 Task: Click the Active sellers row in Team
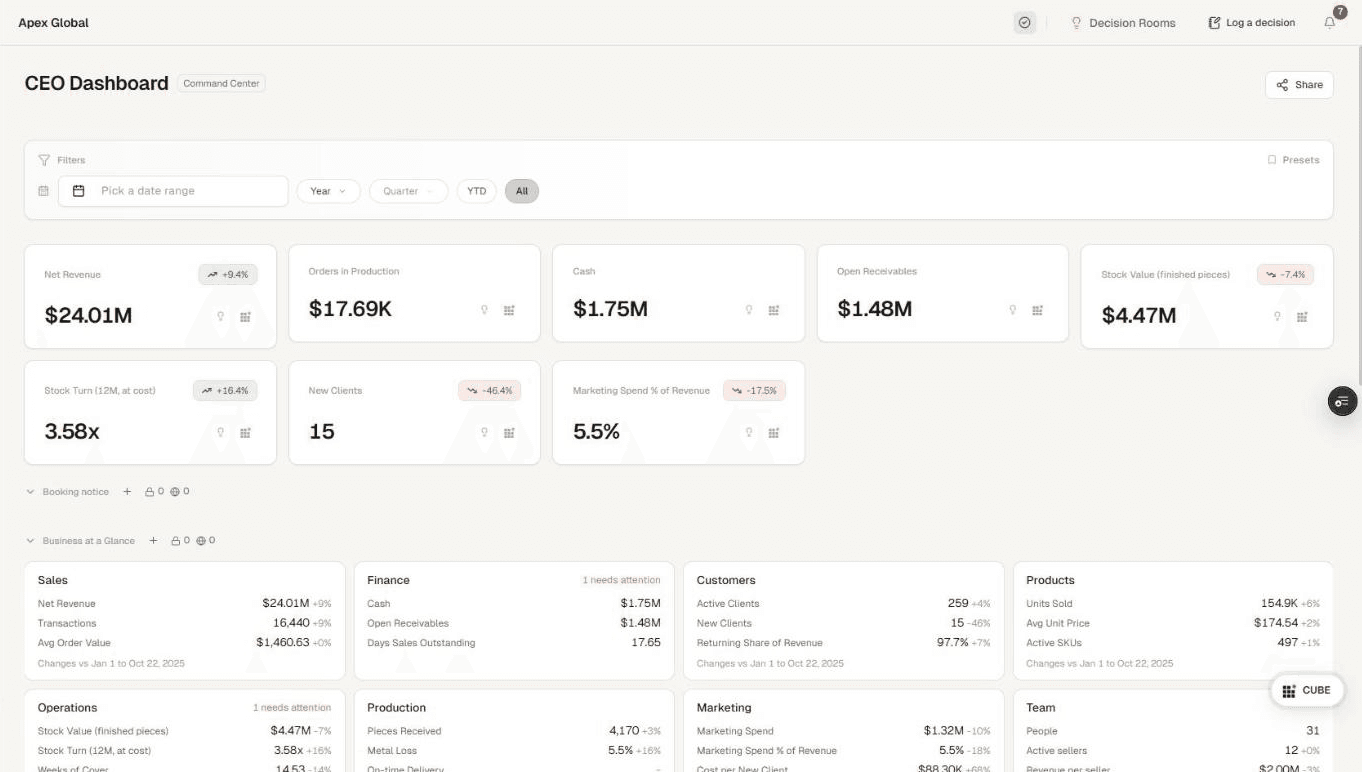click(1173, 751)
